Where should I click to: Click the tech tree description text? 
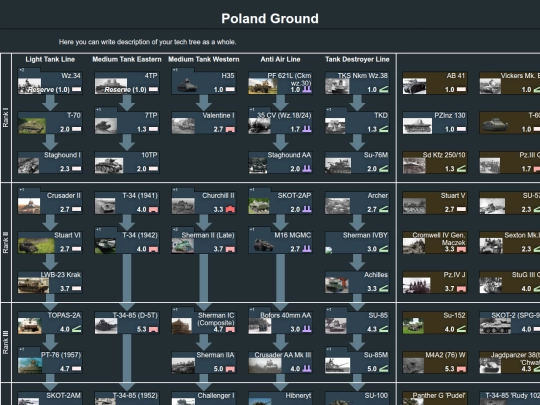click(x=147, y=42)
